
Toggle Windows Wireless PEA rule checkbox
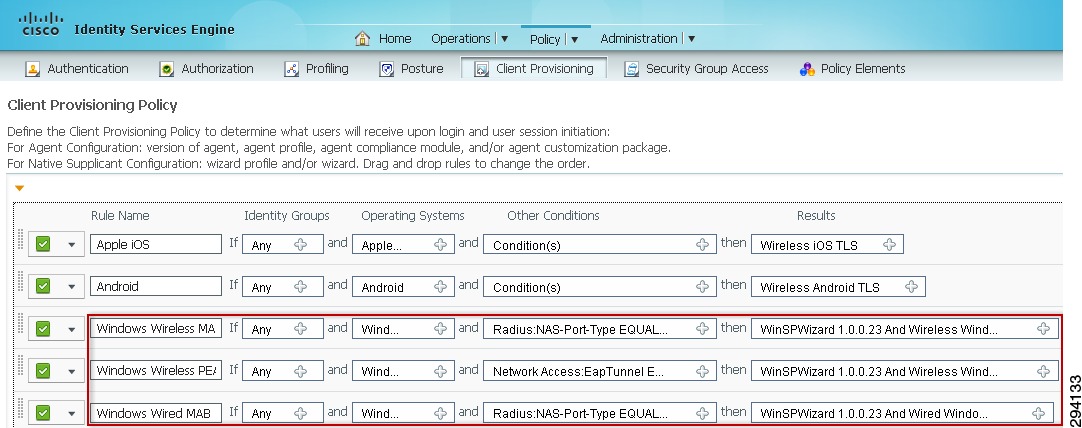[43, 371]
